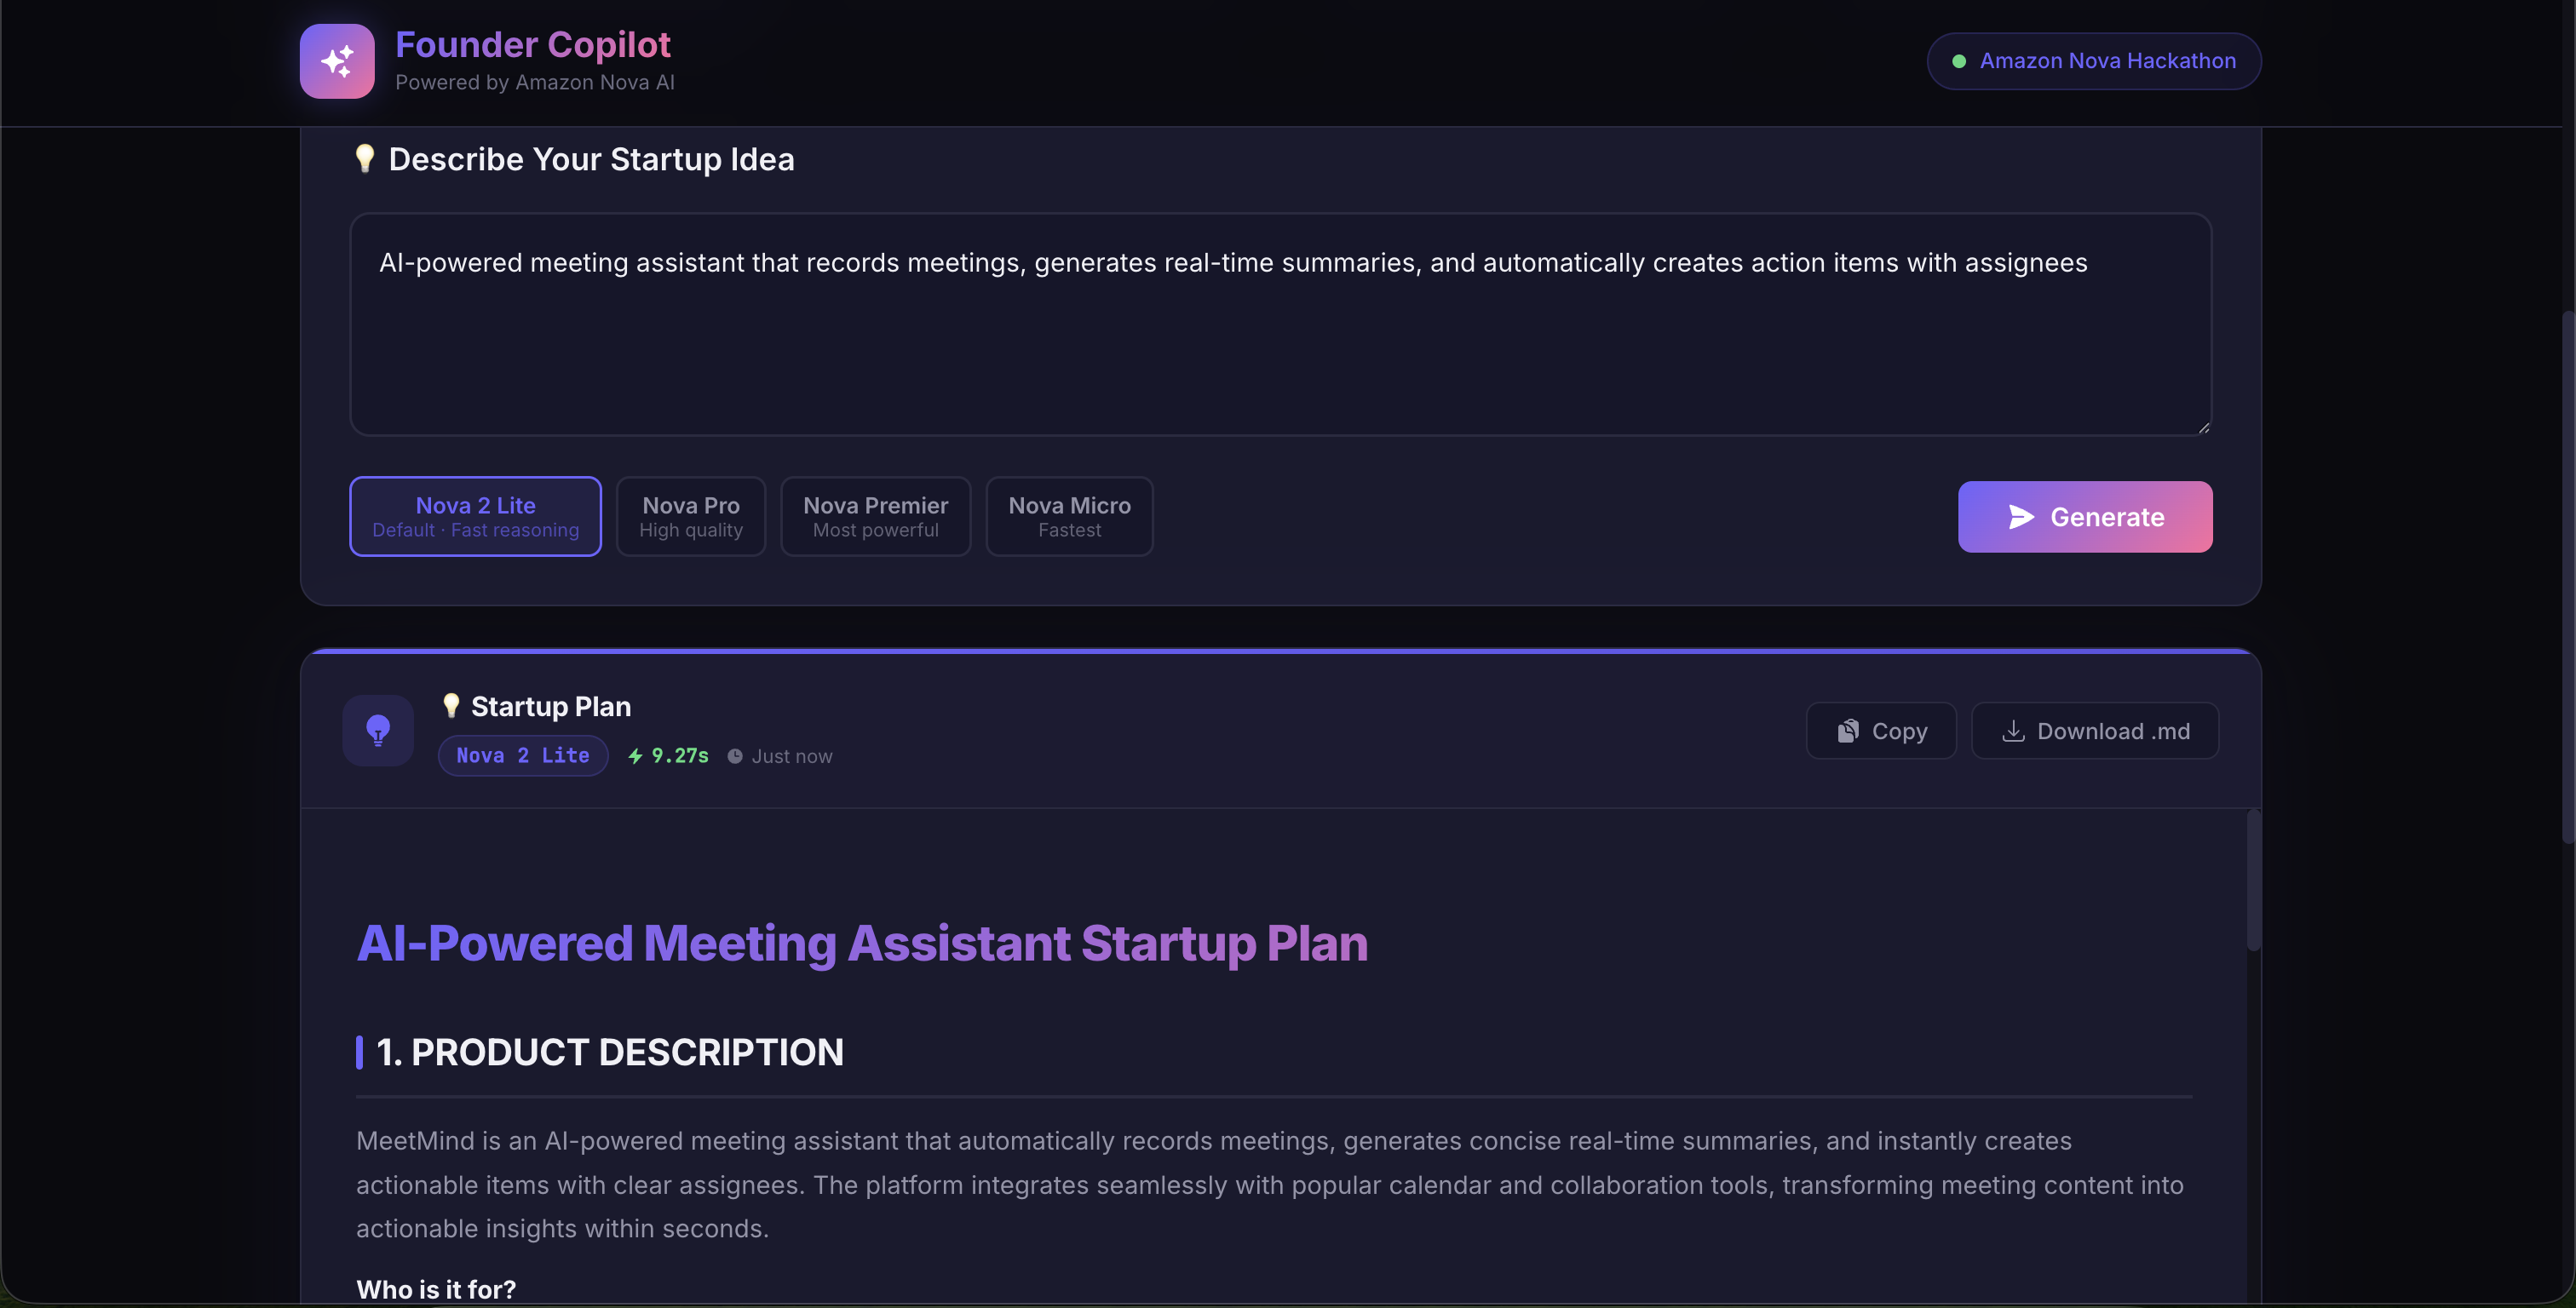Click the clock icon next to Just now
The width and height of the screenshot is (2576, 1308).
(x=735, y=756)
